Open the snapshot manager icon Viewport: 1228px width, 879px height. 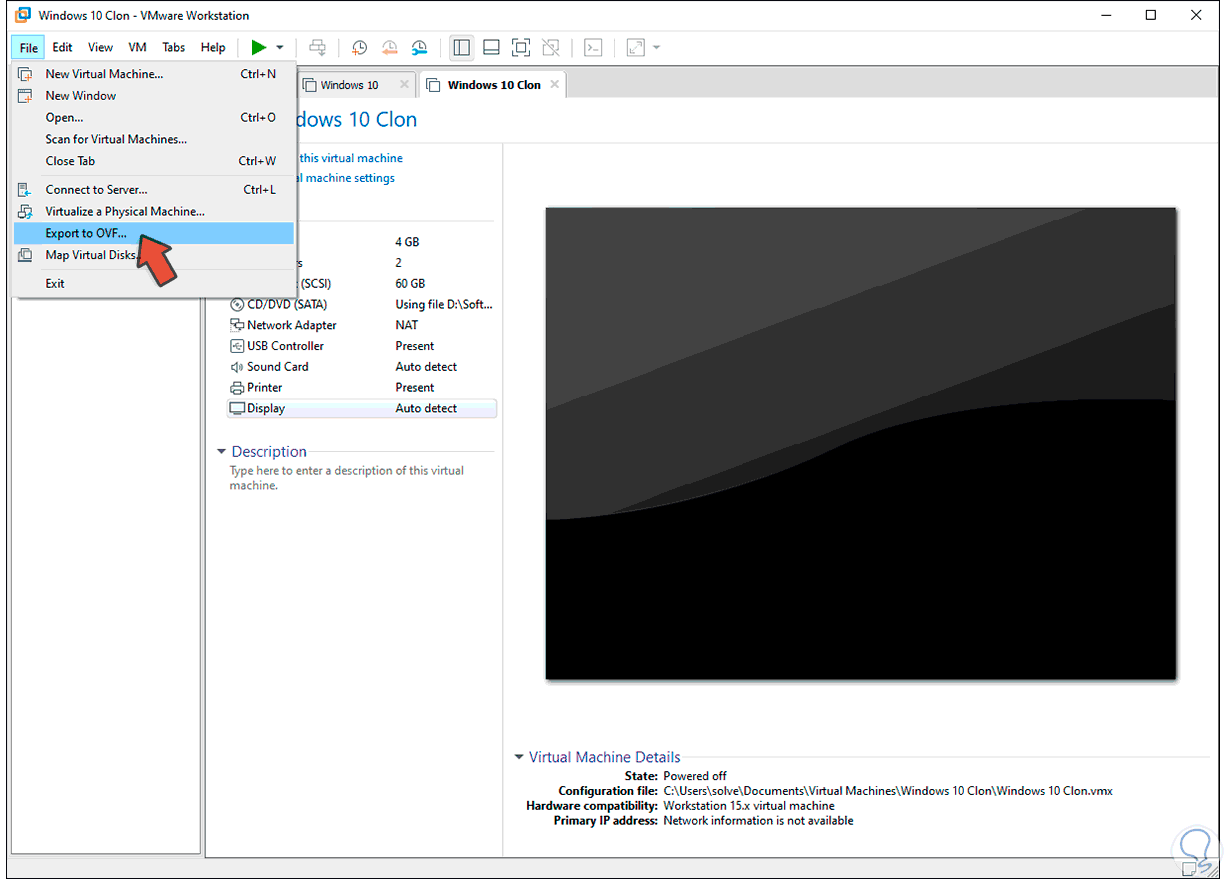[x=420, y=47]
